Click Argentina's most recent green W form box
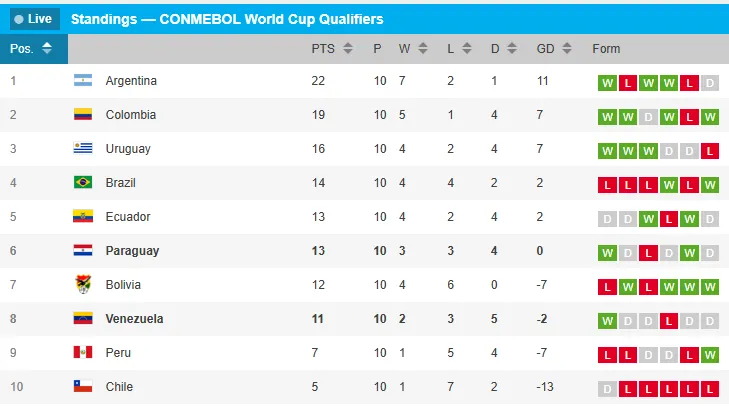729x410 pixels. point(669,84)
